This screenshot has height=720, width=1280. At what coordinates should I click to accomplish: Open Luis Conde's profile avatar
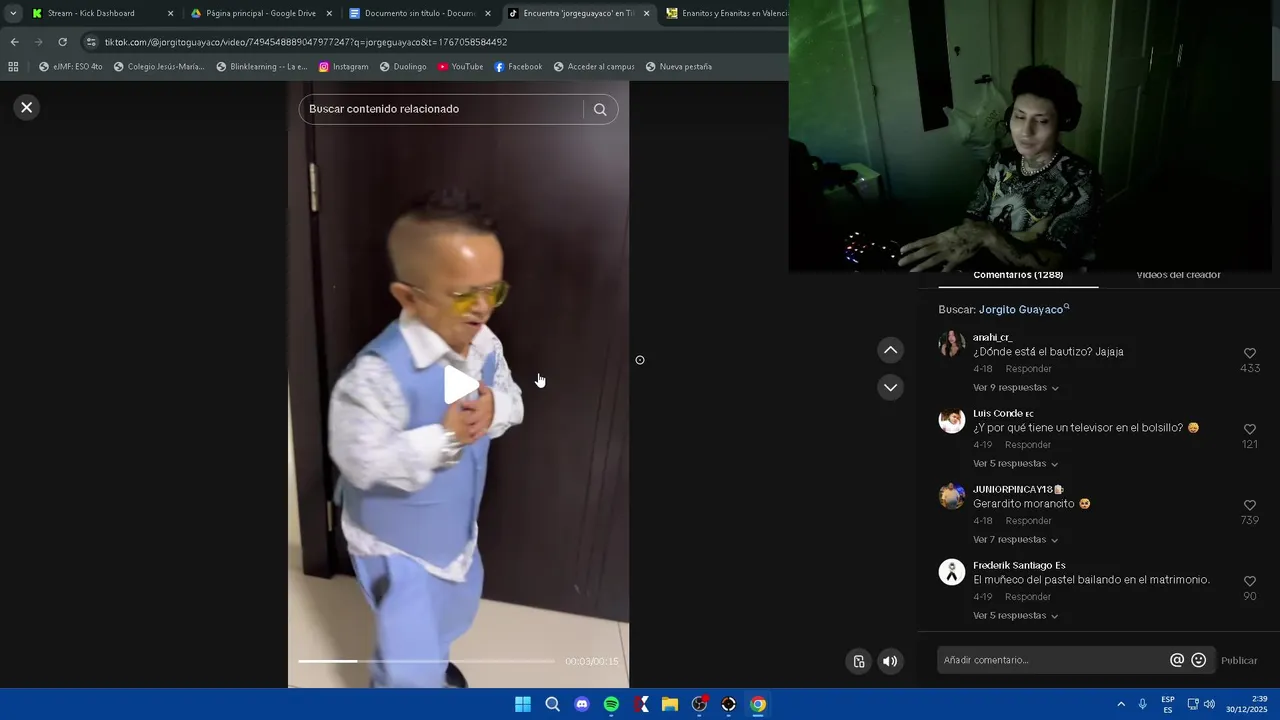952,420
